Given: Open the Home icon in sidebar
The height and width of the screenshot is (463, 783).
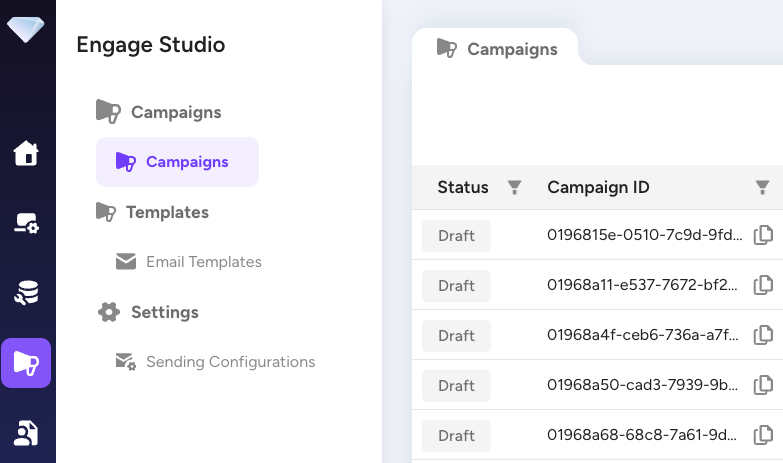Looking at the screenshot, I should [x=26, y=153].
